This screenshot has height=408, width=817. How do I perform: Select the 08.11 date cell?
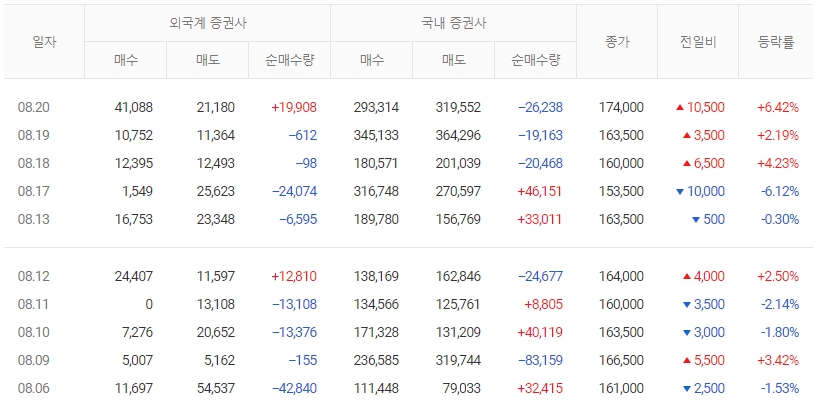(x=33, y=304)
